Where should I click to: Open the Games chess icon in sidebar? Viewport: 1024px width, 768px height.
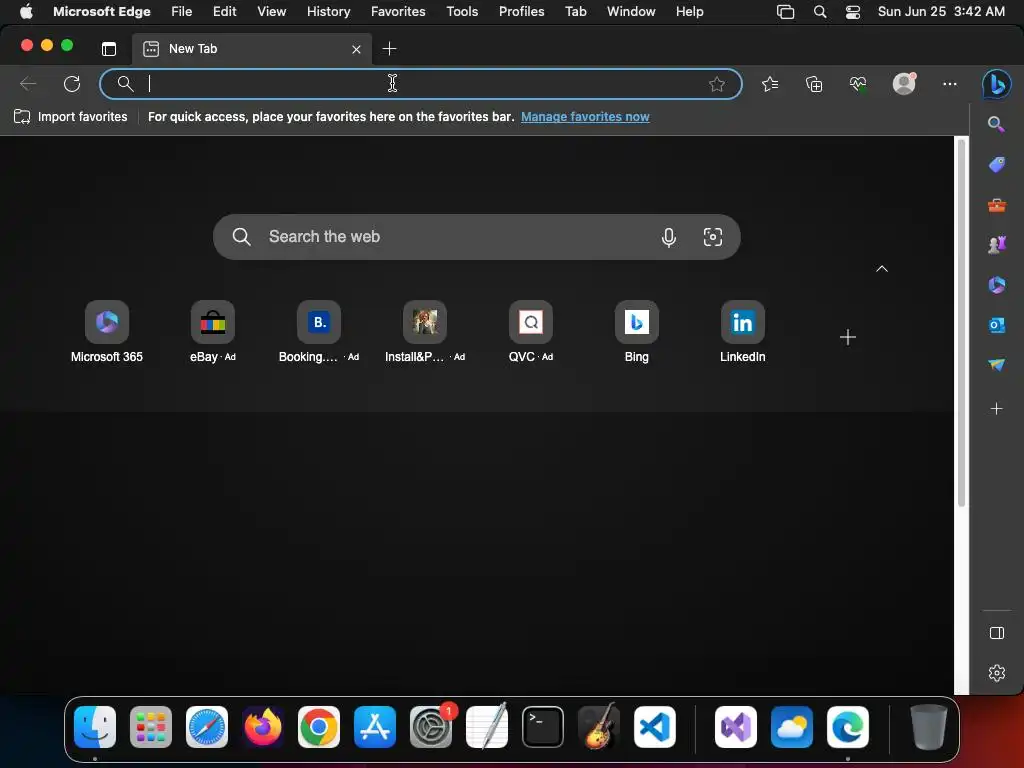997,245
